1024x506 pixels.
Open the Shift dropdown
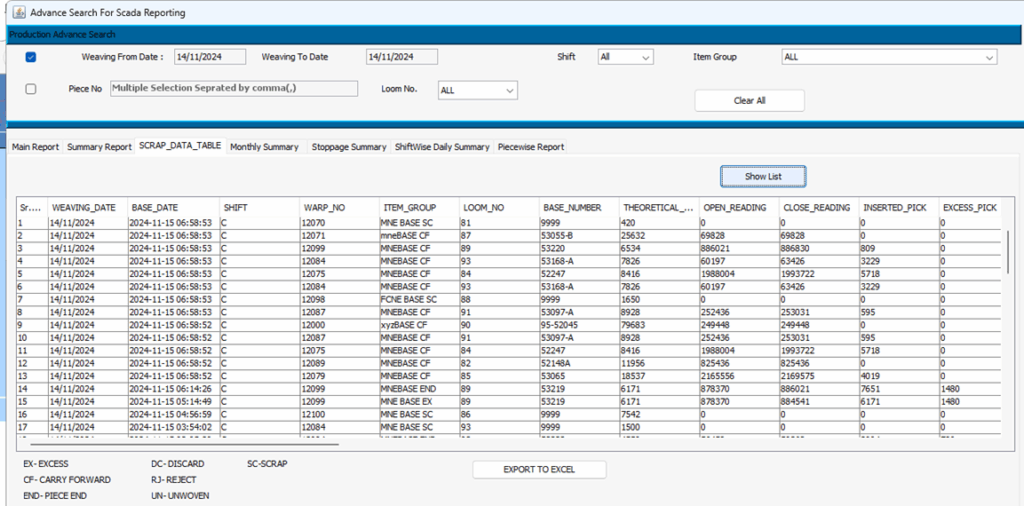625,57
